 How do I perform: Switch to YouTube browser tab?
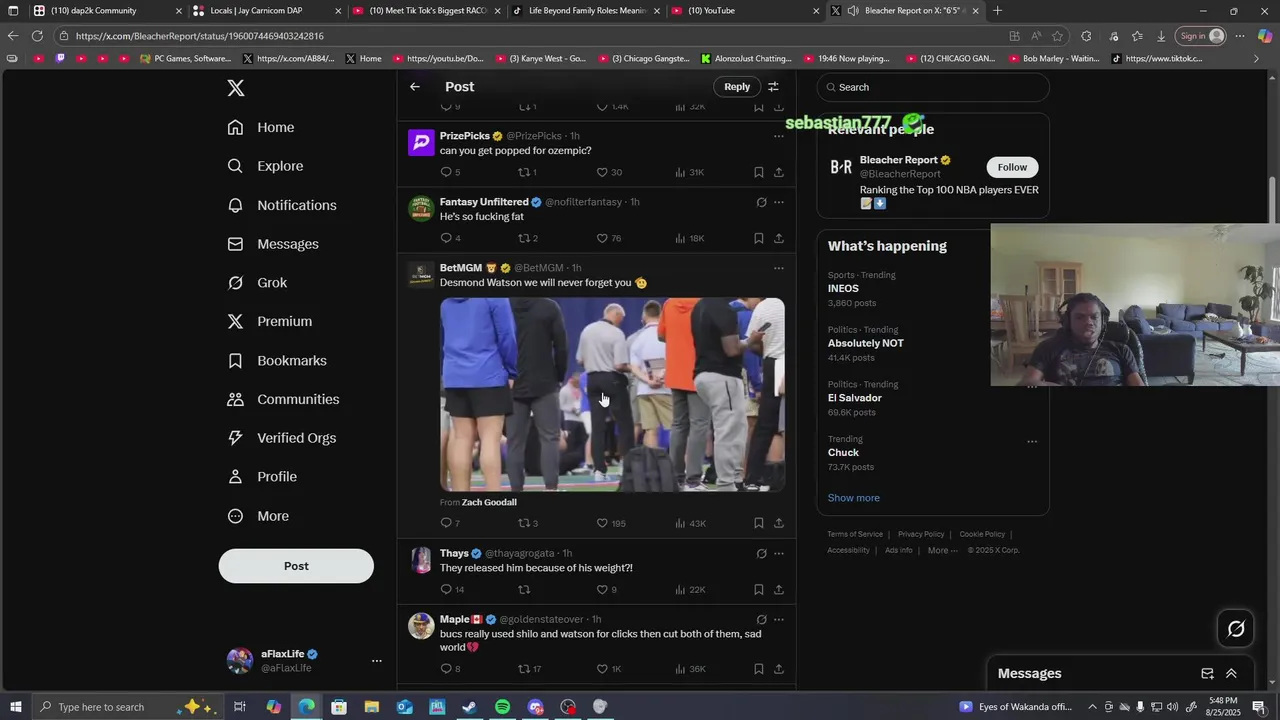[x=745, y=11]
